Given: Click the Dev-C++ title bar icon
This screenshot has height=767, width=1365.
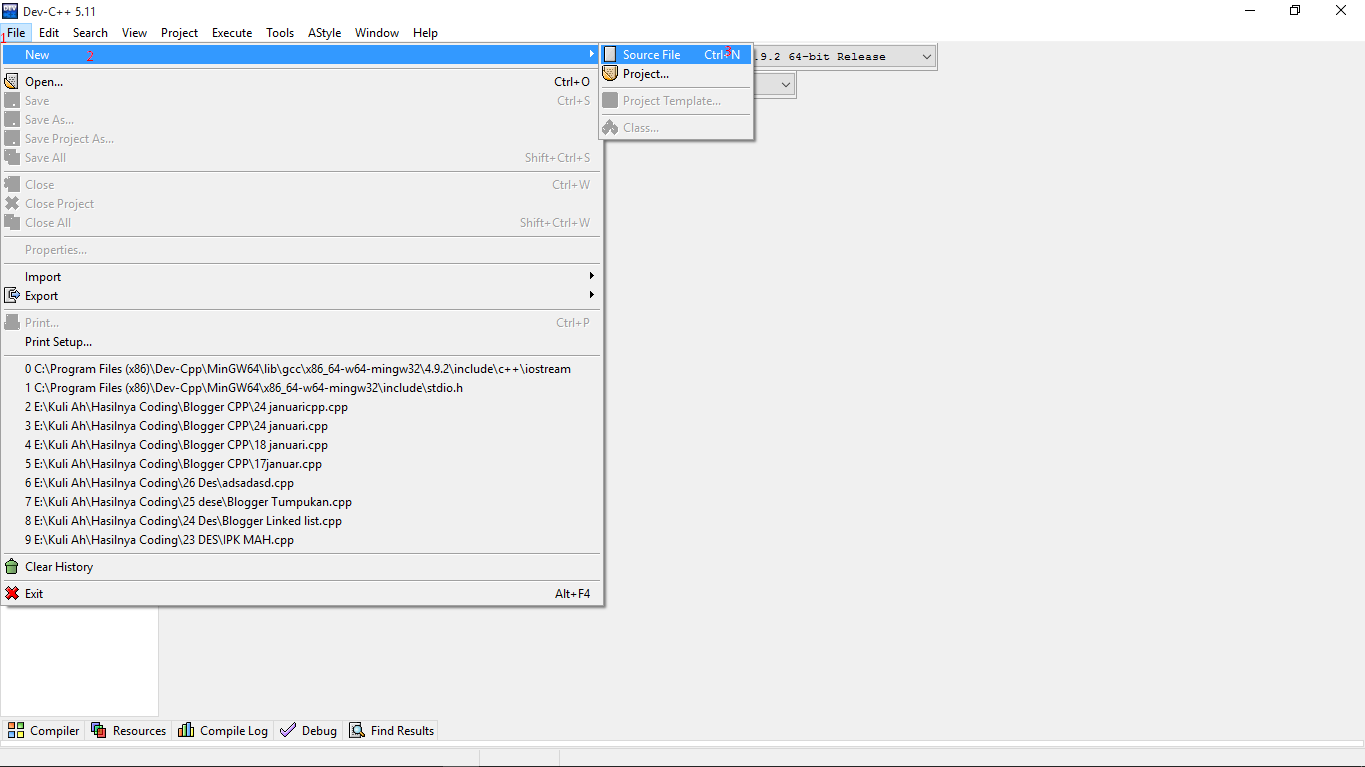Looking at the screenshot, I should 10,11.
